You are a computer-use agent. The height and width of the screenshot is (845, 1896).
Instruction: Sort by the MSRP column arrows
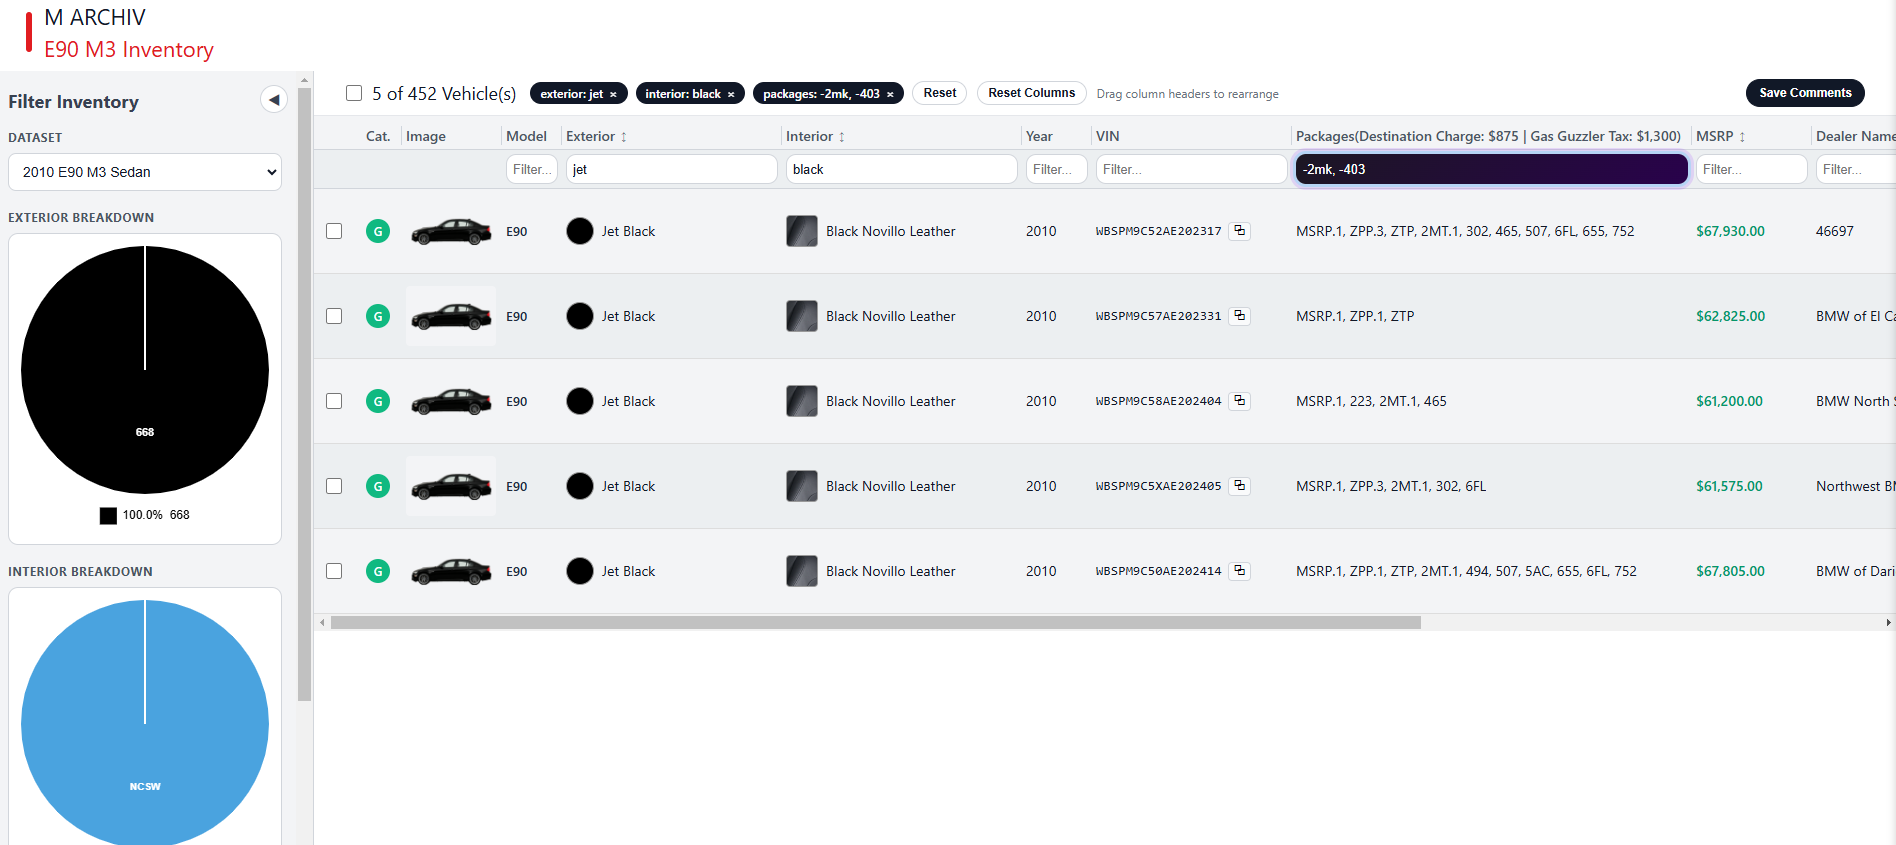(1742, 137)
